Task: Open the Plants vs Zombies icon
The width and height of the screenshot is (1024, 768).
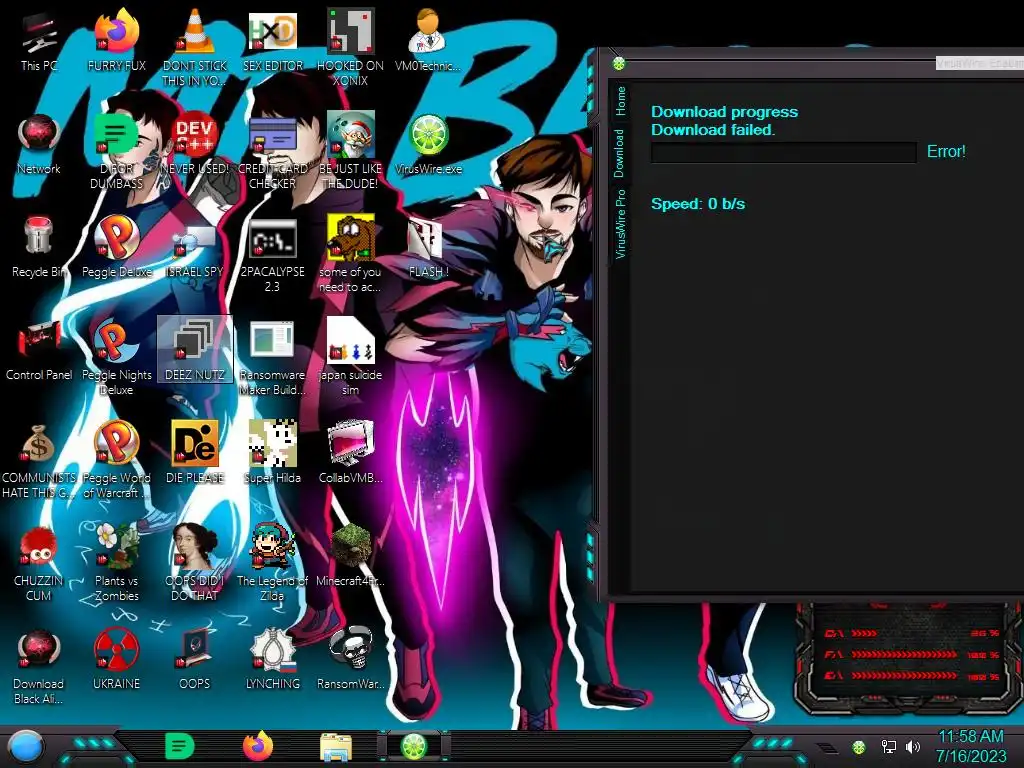Action: (116, 563)
